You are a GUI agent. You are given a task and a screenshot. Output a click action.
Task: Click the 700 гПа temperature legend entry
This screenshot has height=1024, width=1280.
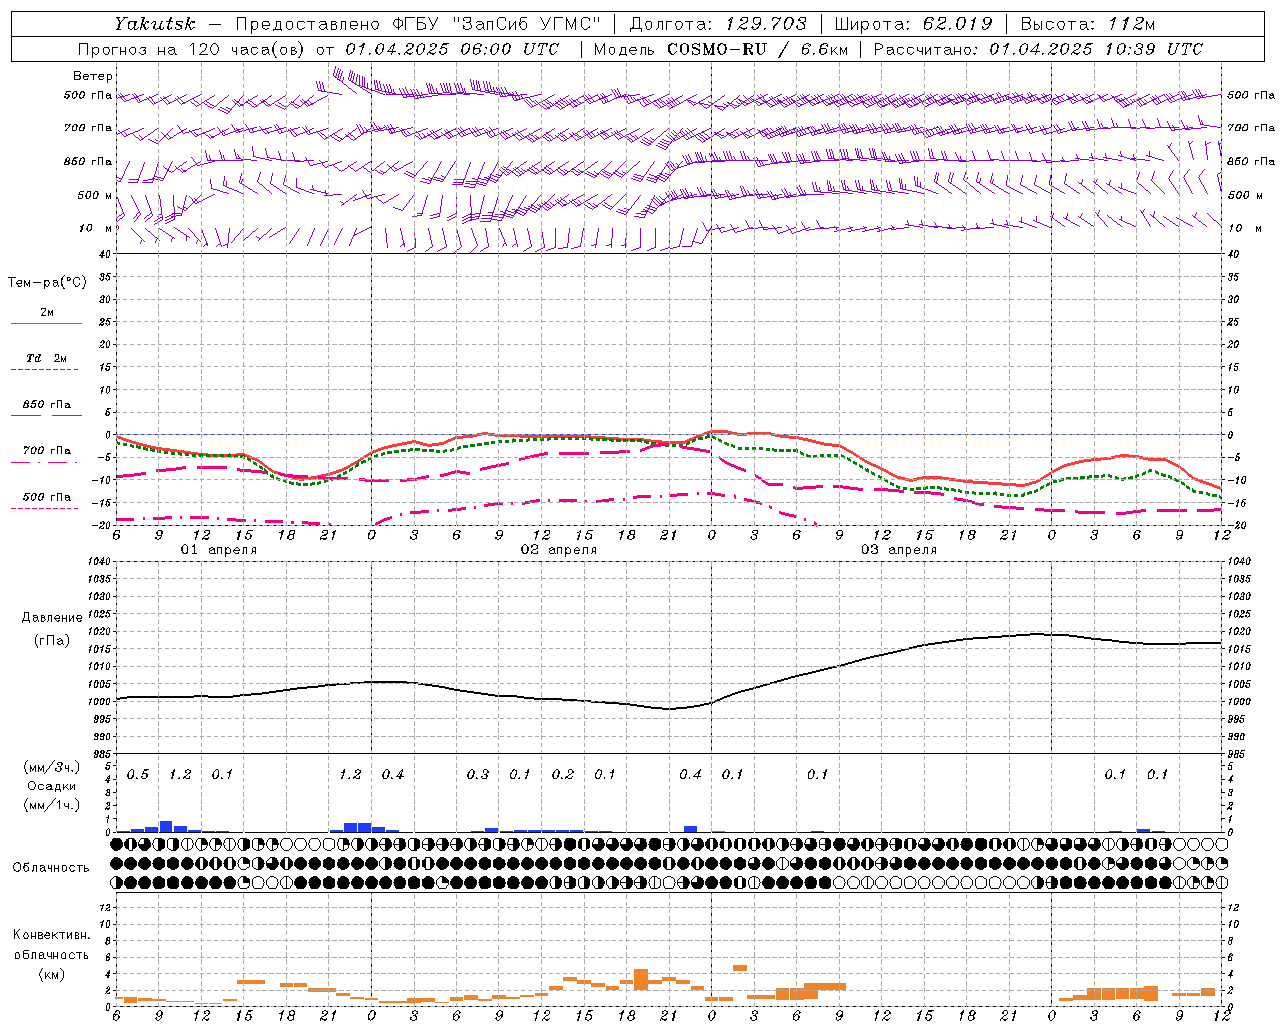(46, 451)
